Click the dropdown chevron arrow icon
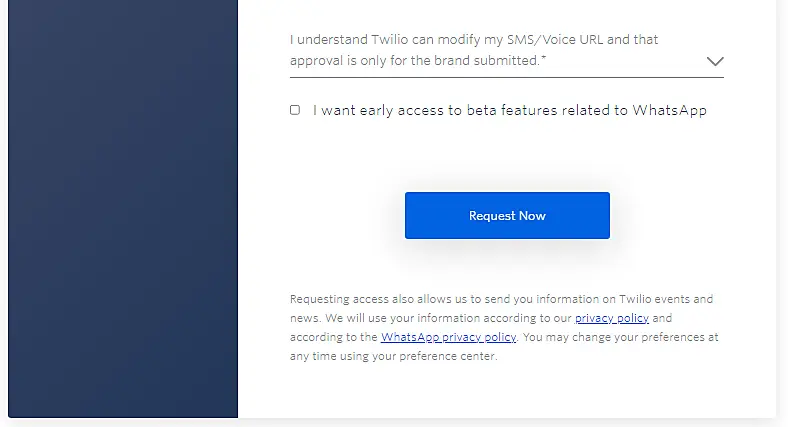 (714, 61)
